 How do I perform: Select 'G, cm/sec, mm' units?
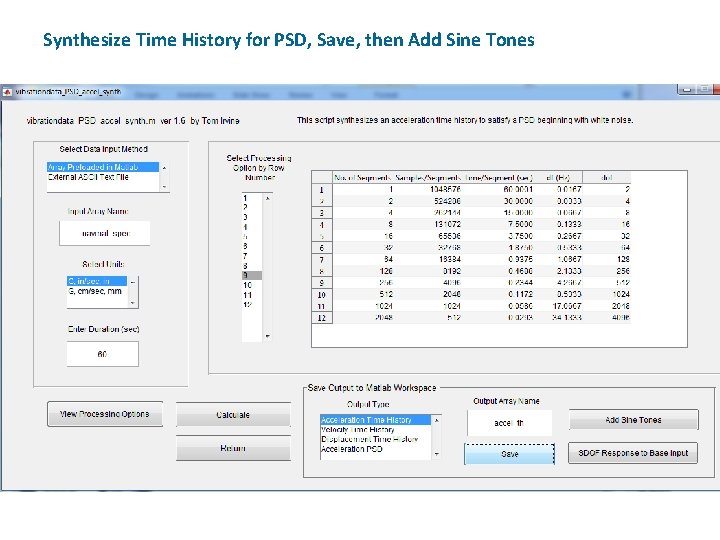pos(97,291)
